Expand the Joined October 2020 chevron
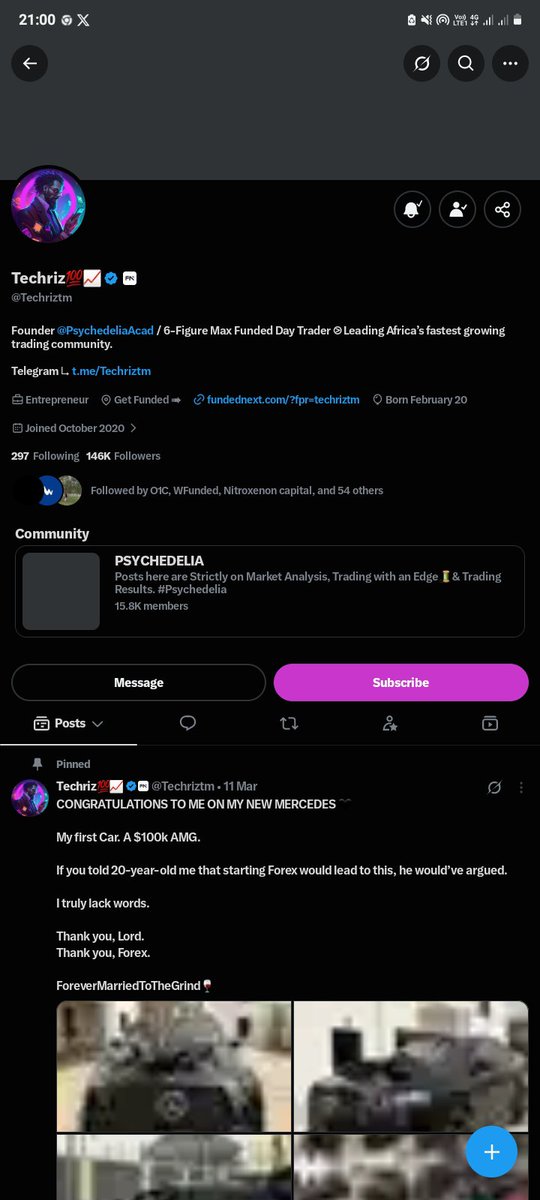This screenshot has height=1200, width=540. 134,428
